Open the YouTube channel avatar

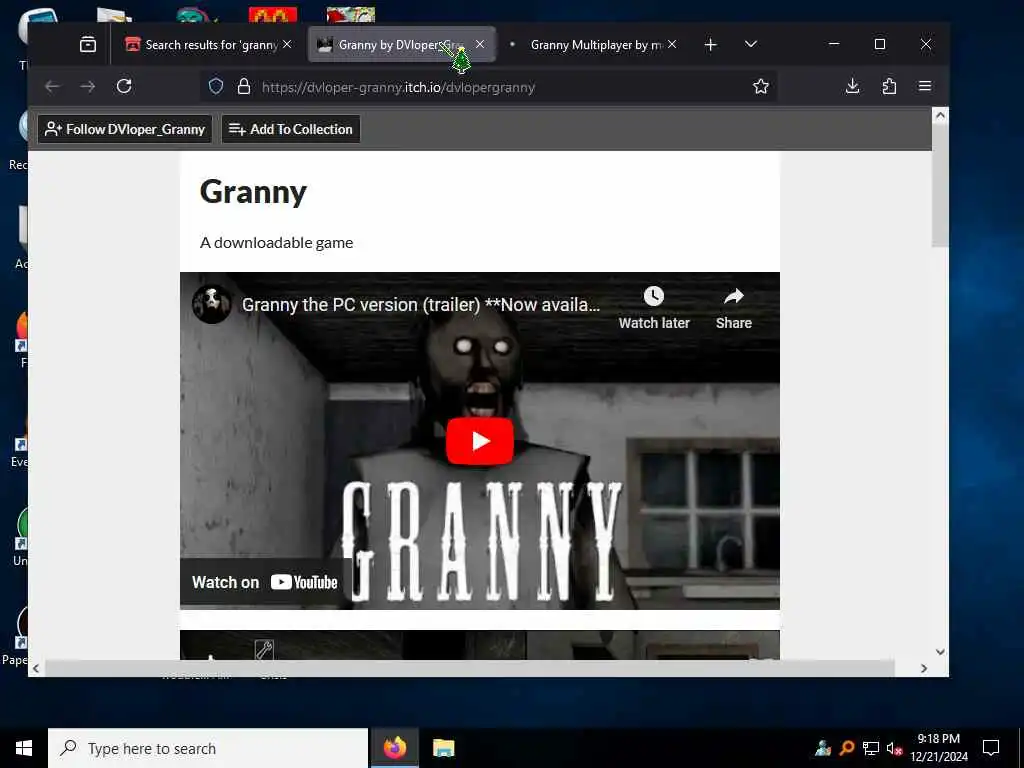(212, 304)
